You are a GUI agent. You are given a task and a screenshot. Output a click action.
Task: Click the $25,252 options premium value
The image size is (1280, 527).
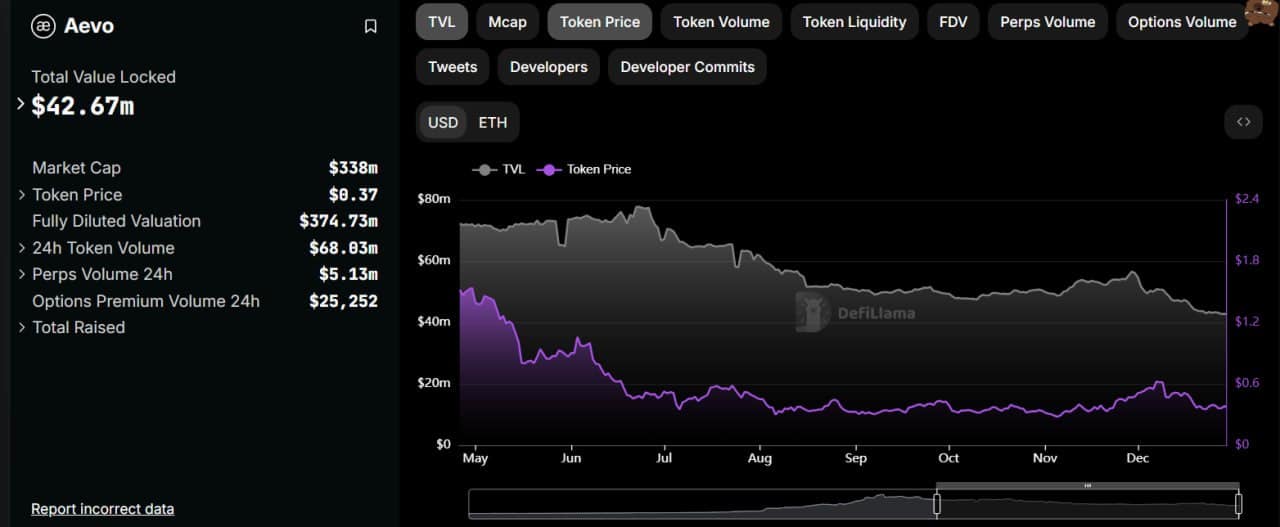click(x=343, y=301)
